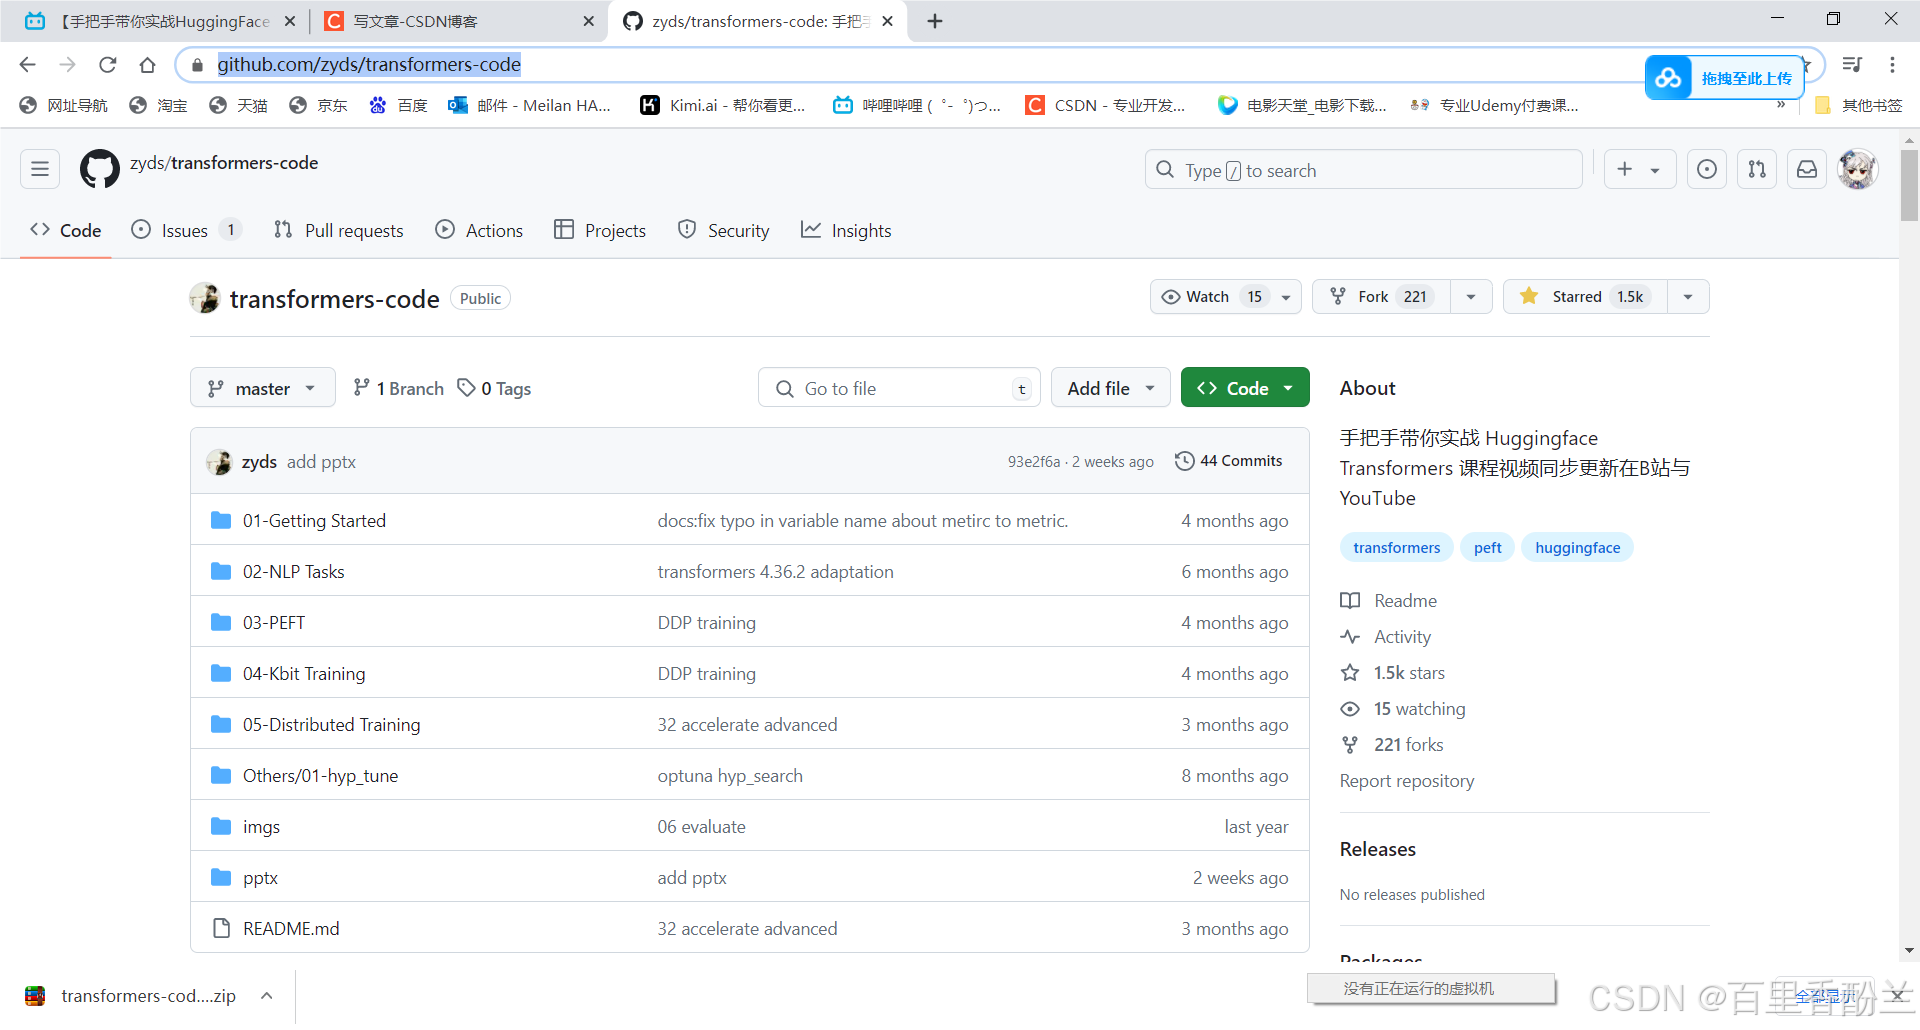Reload the current page
Screen dimensions: 1920x1030
tap(108, 65)
